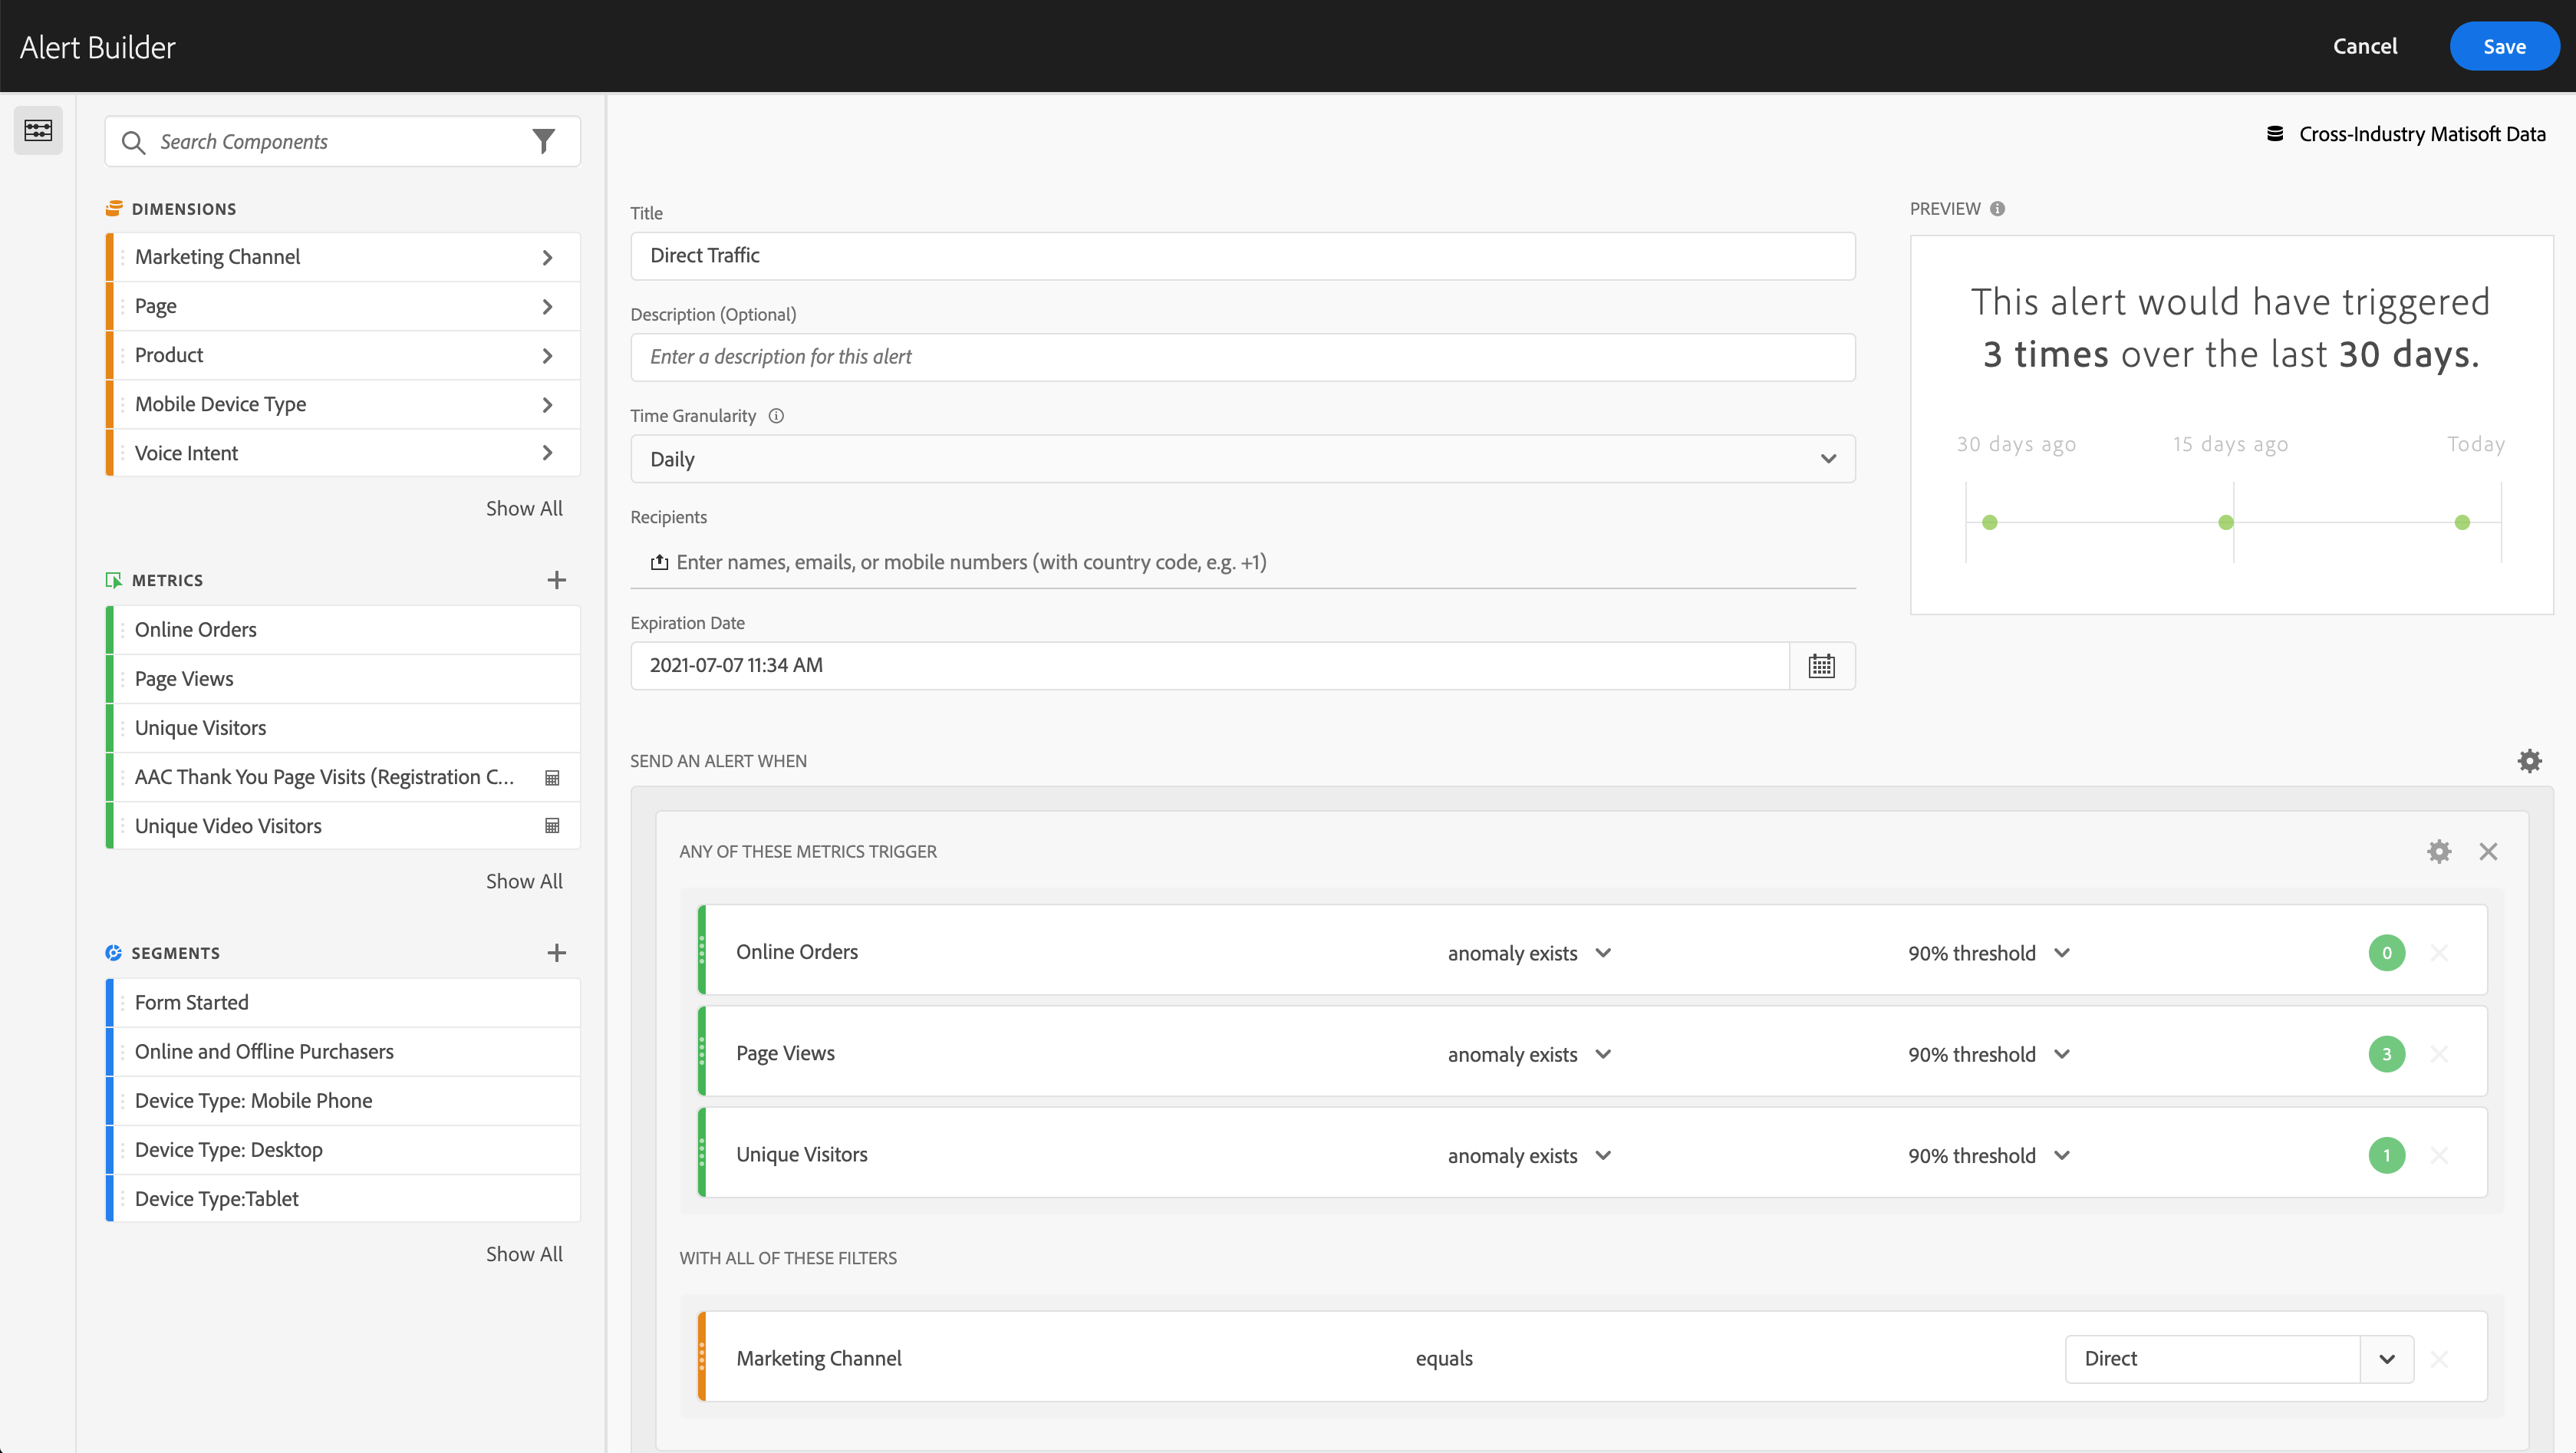
Task: Open the Direct value dropdown arrow
Action: pos(2387,1359)
